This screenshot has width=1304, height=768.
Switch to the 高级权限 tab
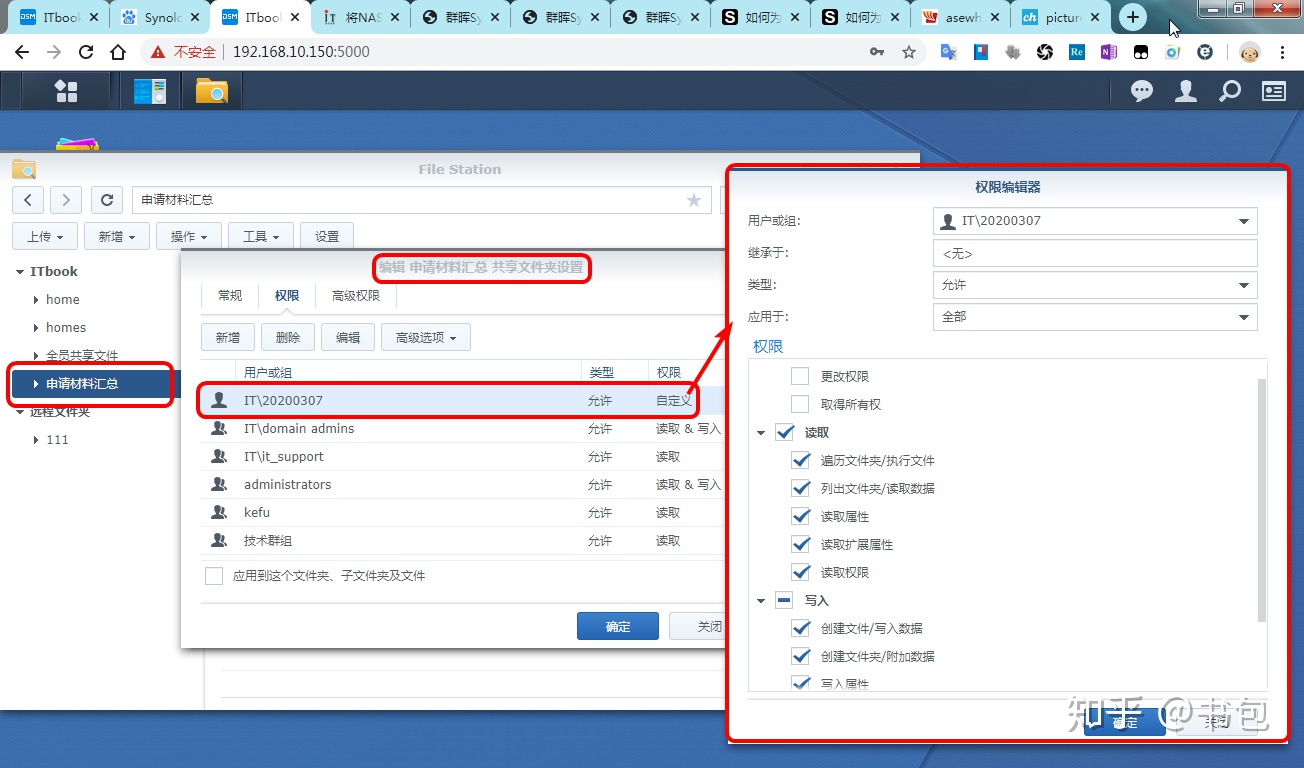356,295
